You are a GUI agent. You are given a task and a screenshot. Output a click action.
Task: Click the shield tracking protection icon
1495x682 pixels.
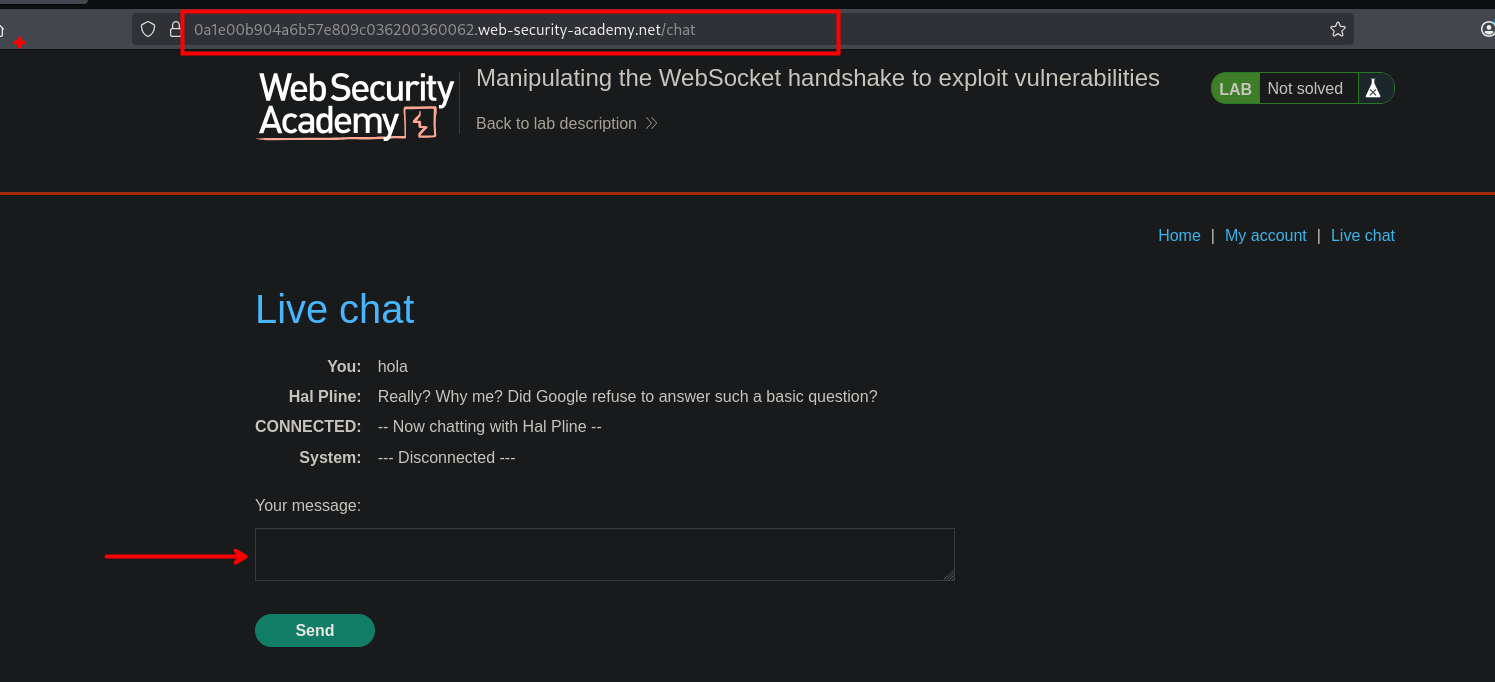click(148, 29)
